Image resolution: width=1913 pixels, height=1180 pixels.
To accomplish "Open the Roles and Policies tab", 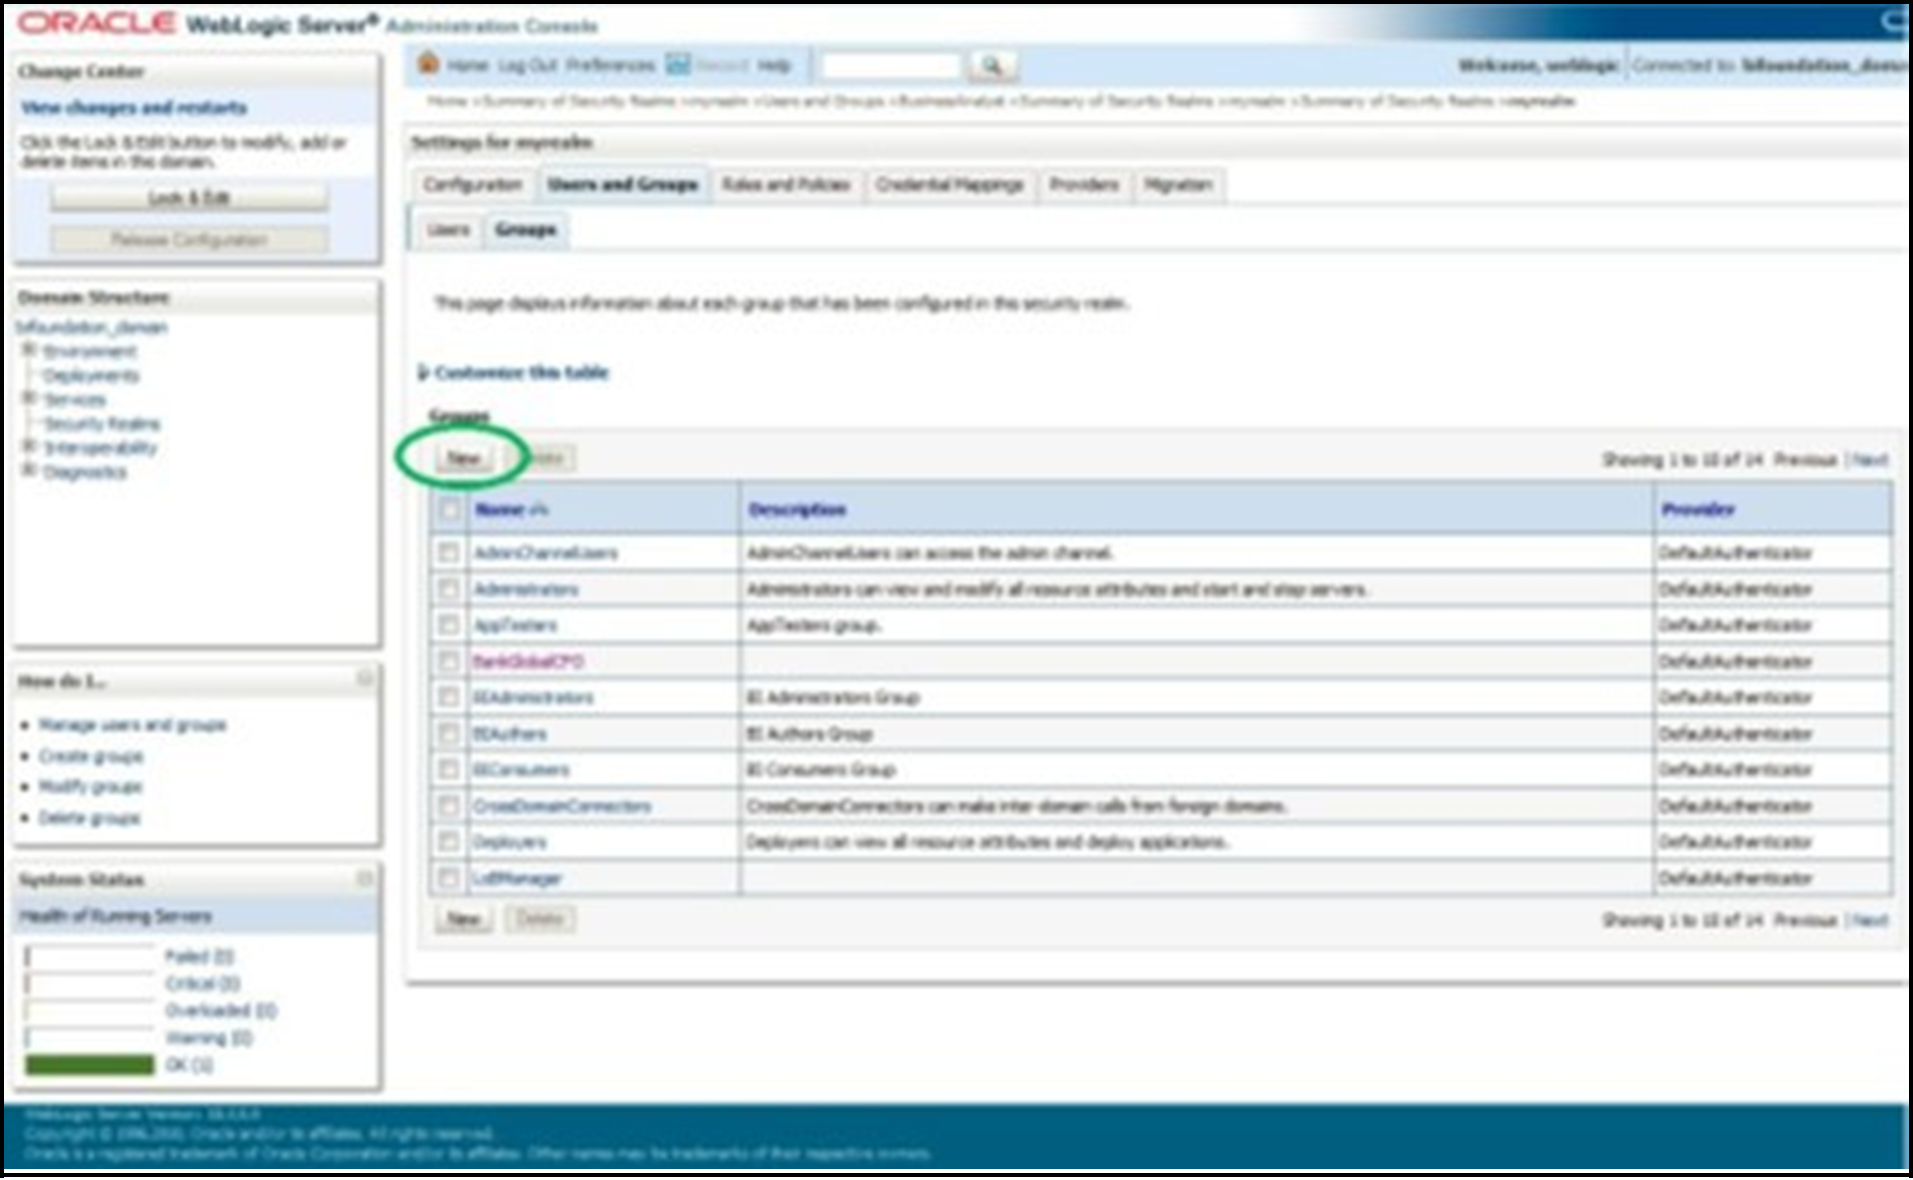I will tap(786, 185).
